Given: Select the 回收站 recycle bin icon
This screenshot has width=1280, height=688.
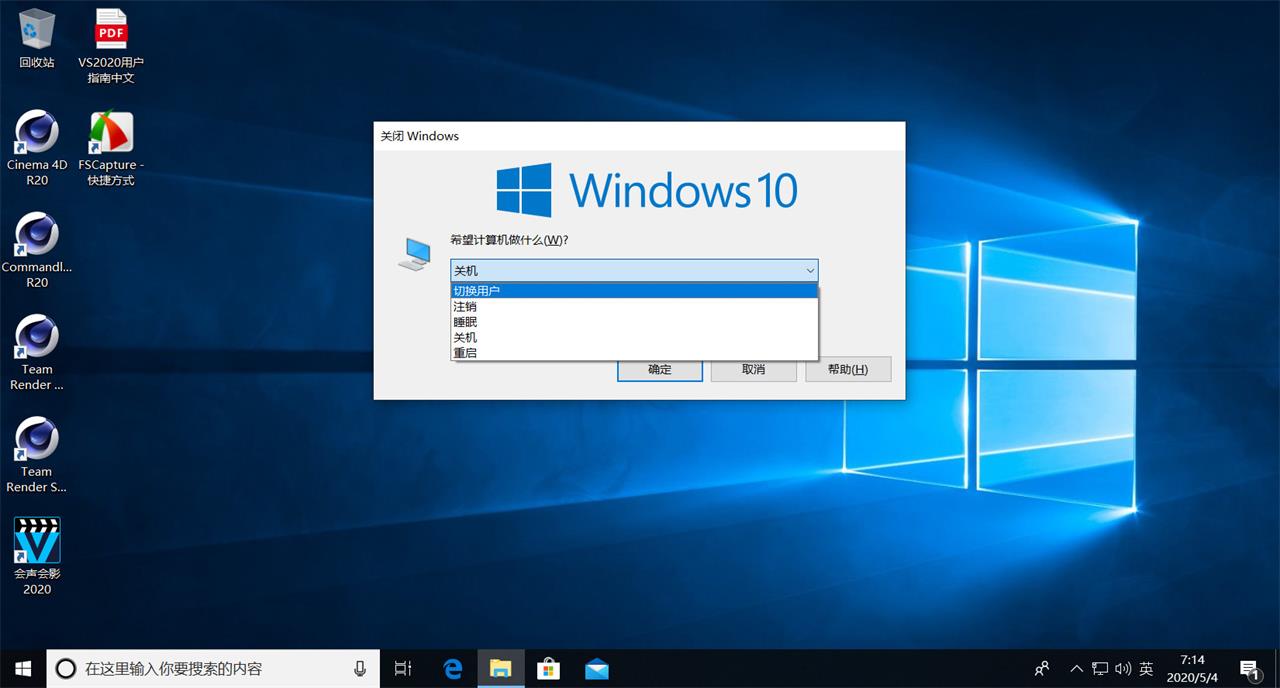Looking at the screenshot, I should pyautogui.click(x=37, y=30).
